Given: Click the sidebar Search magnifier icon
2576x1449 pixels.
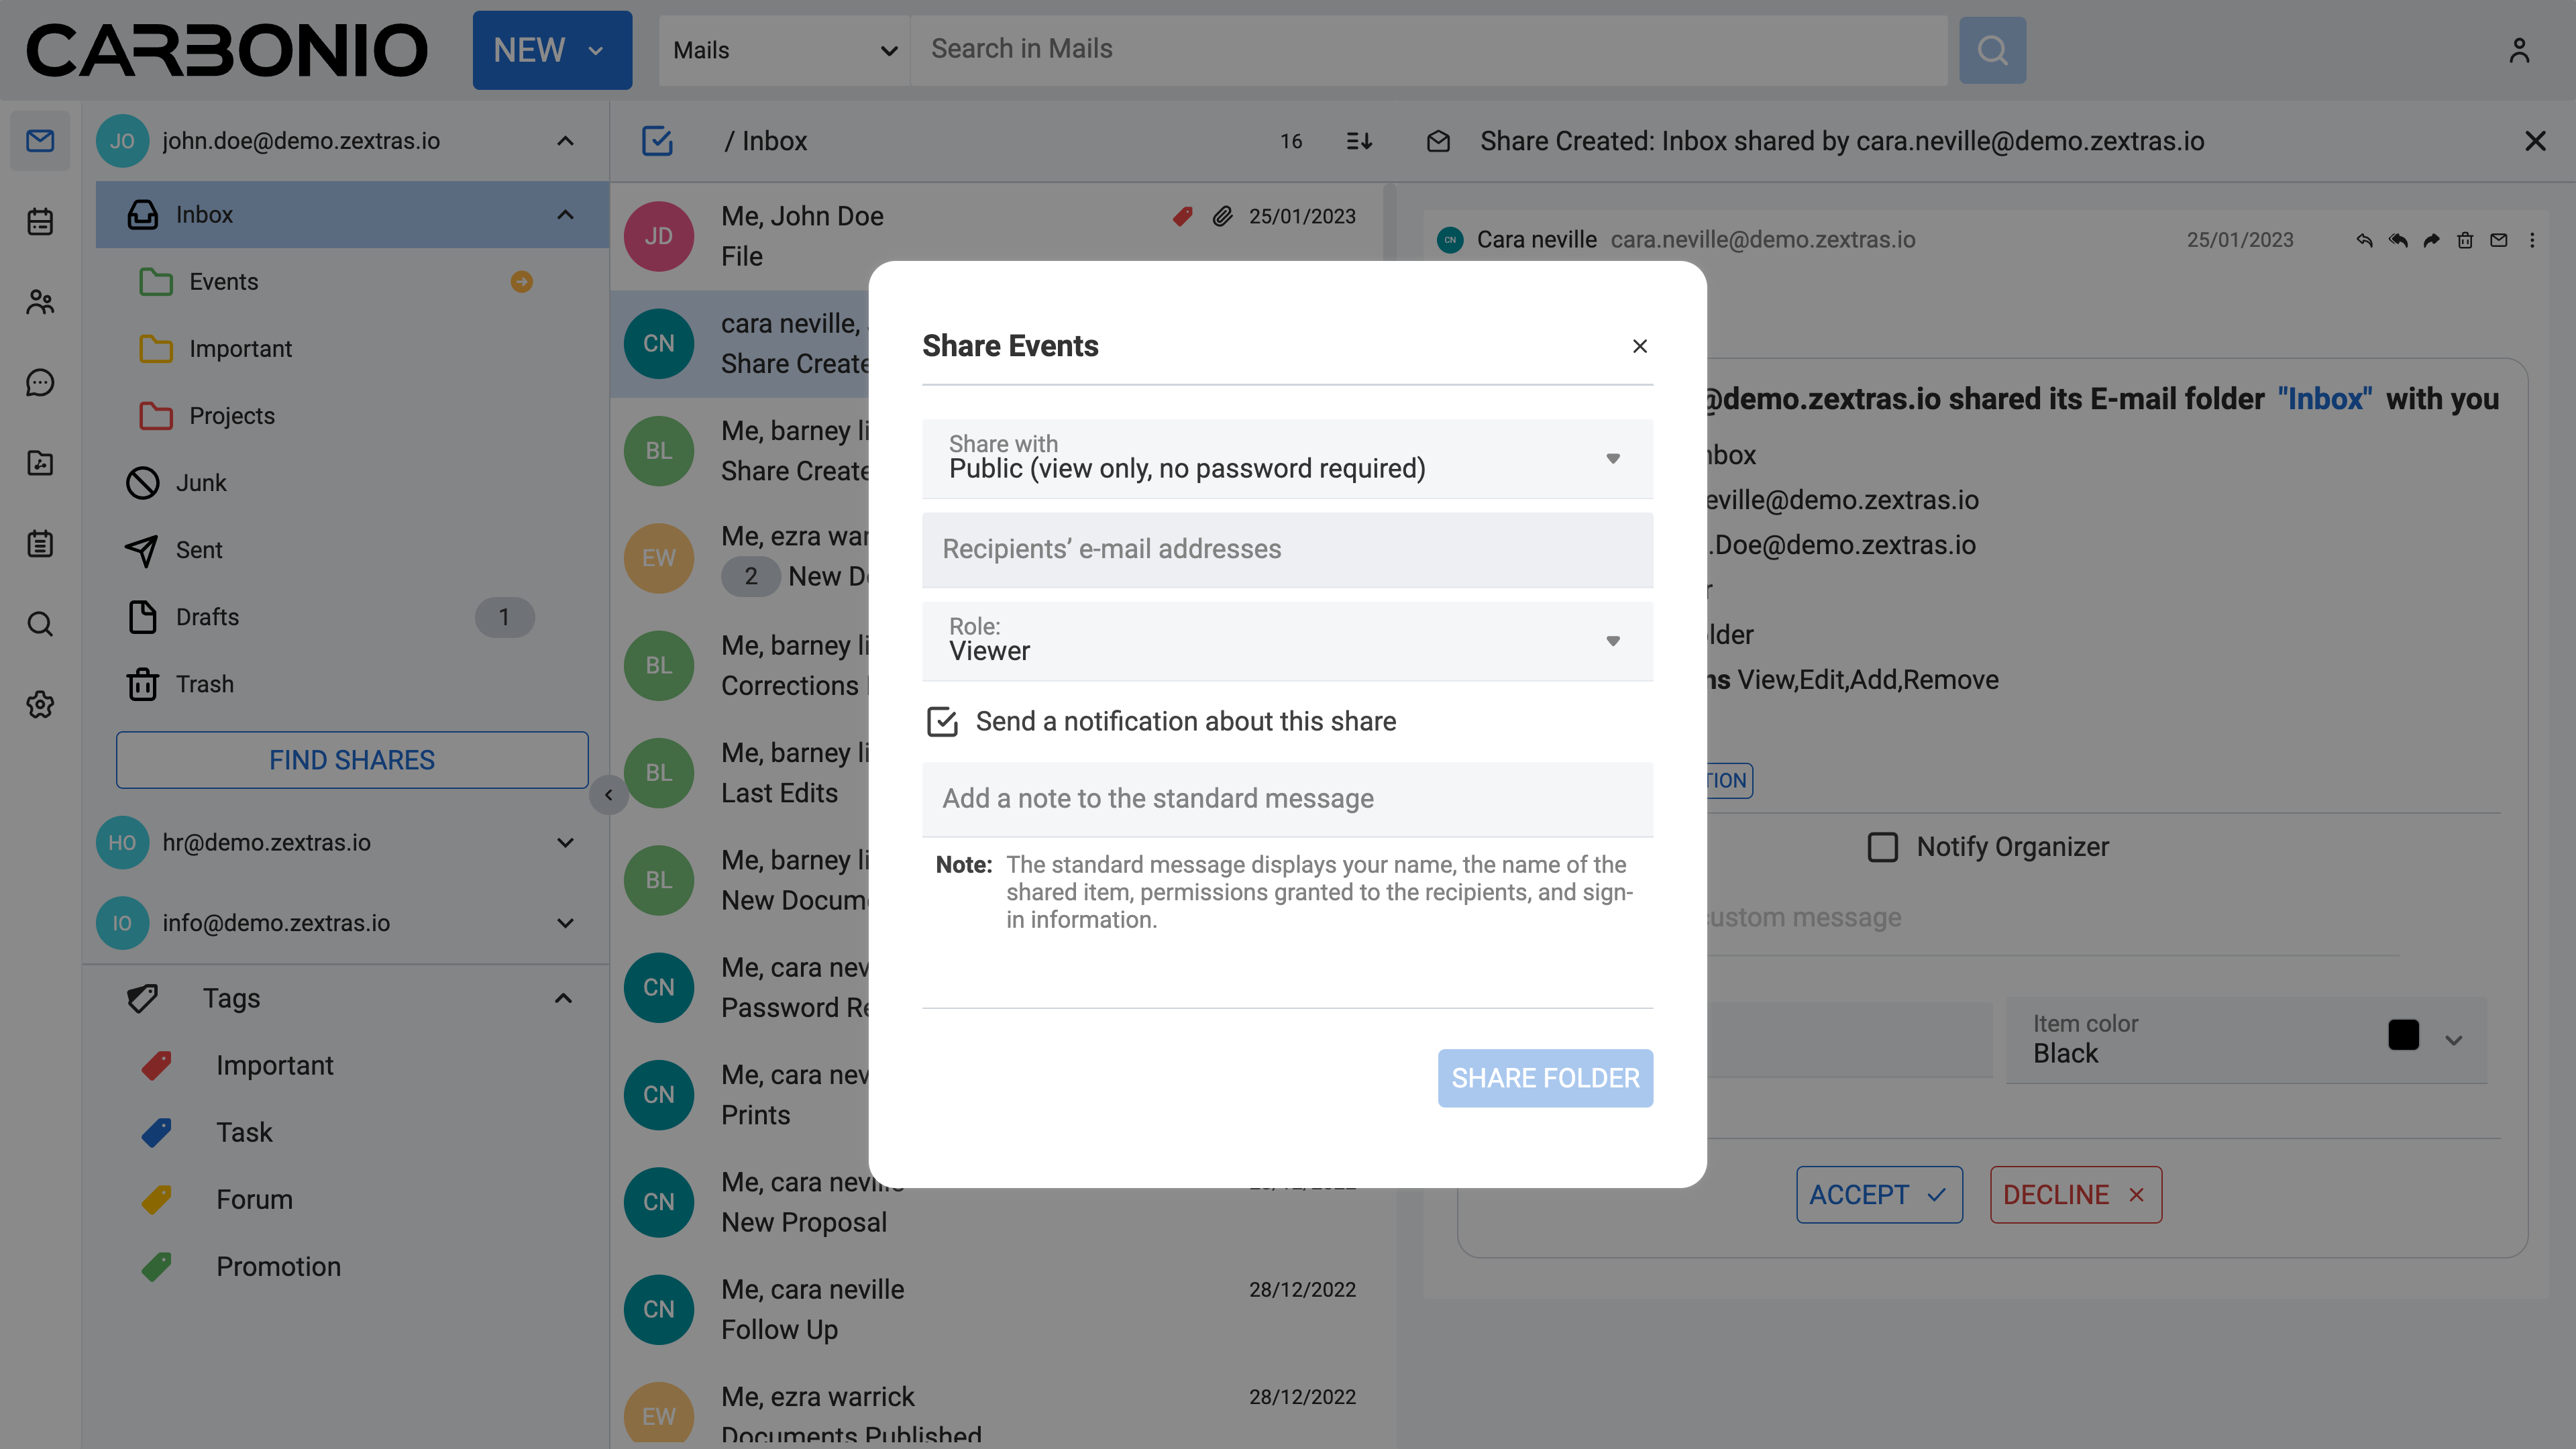Looking at the screenshot, I should tap(40, 624).
